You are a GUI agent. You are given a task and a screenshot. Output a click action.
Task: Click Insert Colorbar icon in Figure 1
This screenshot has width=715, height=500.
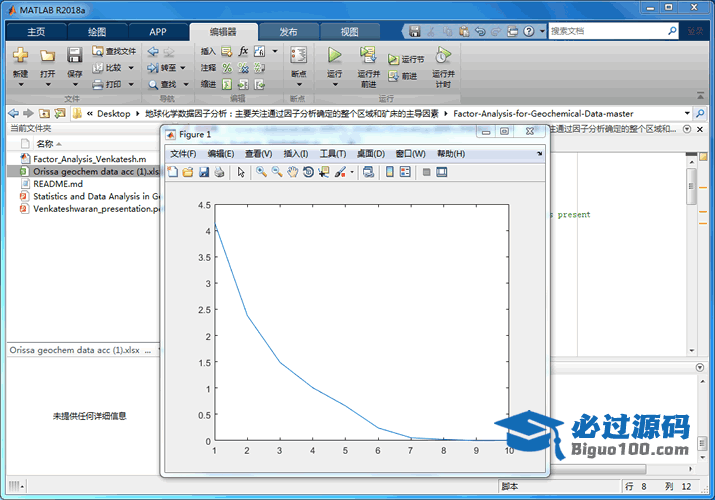click(390, 172)
